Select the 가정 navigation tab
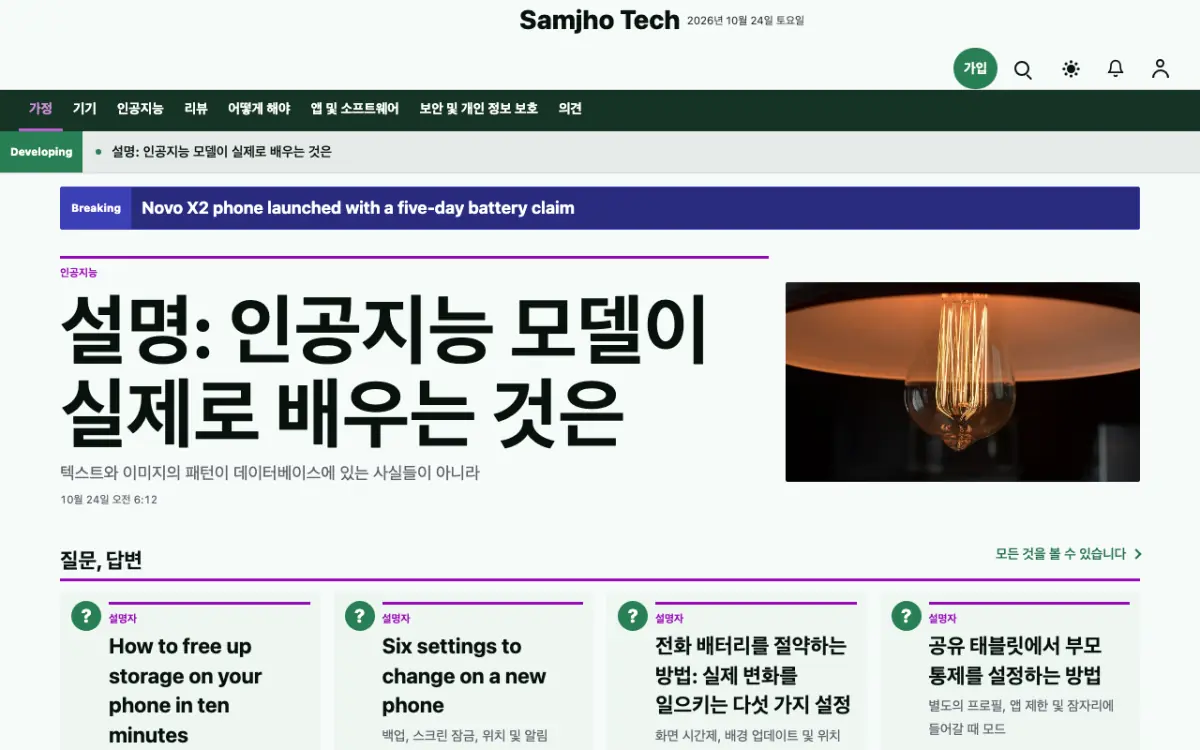 [x=40, y=109]
